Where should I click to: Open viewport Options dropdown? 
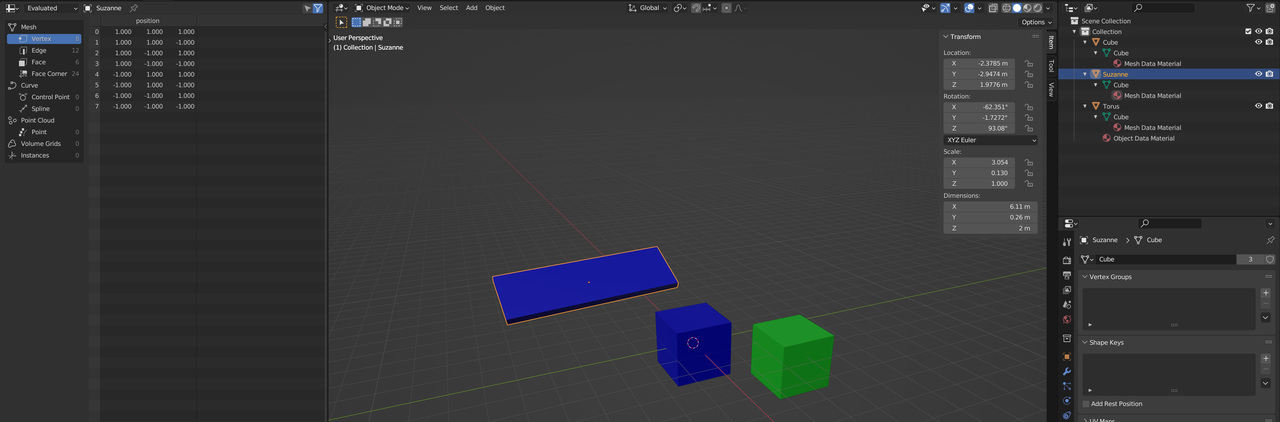pyautogui.click(x=1037, y=22)
